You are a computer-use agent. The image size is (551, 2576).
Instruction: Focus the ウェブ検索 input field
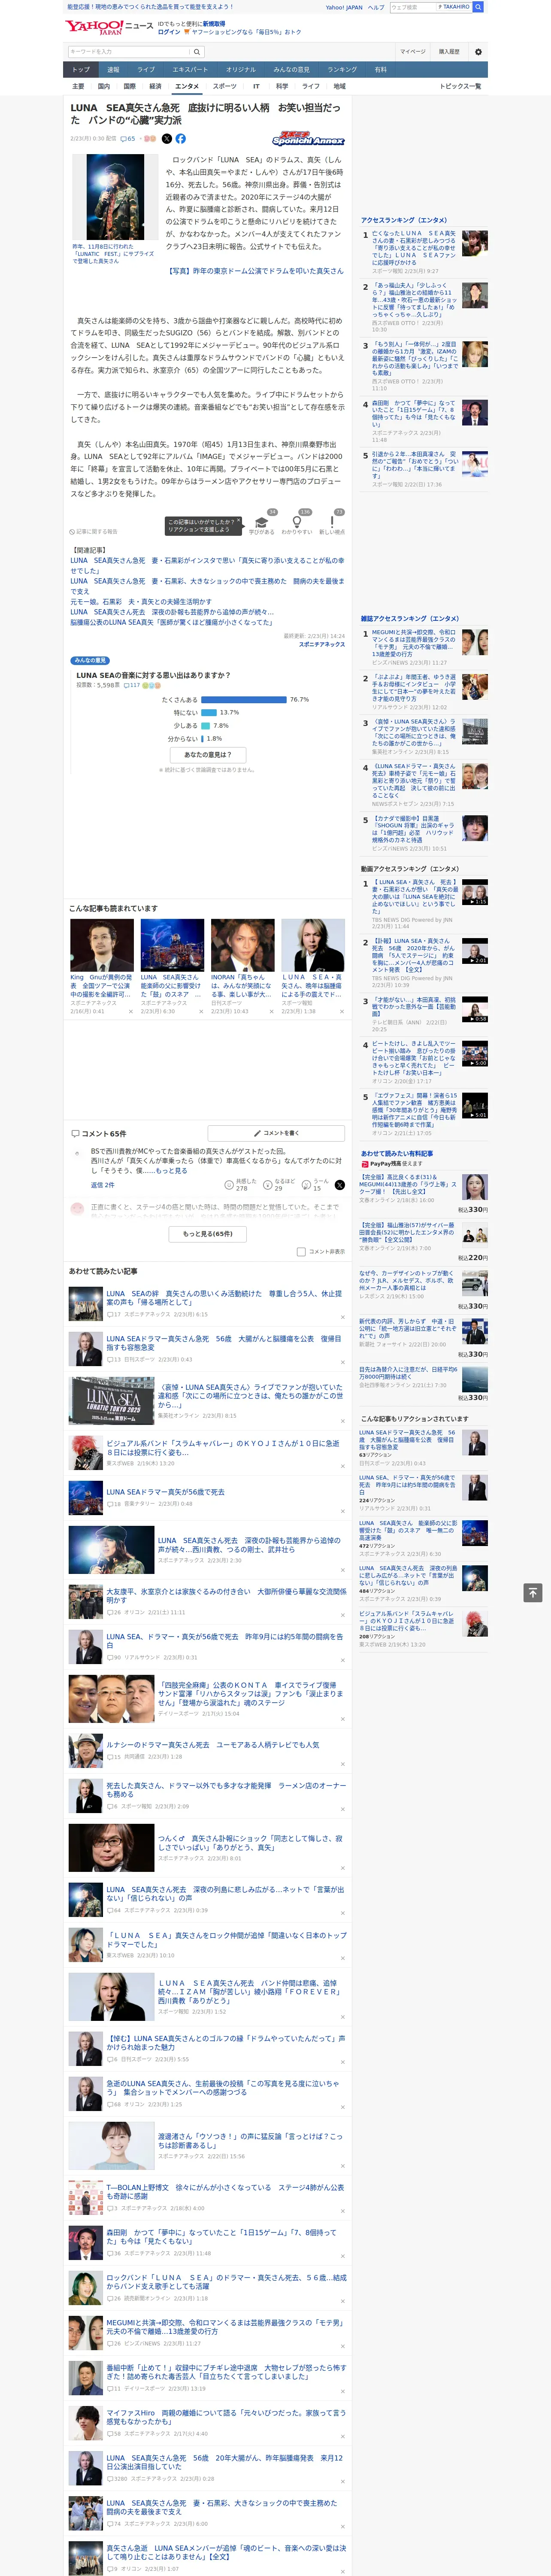413,7
